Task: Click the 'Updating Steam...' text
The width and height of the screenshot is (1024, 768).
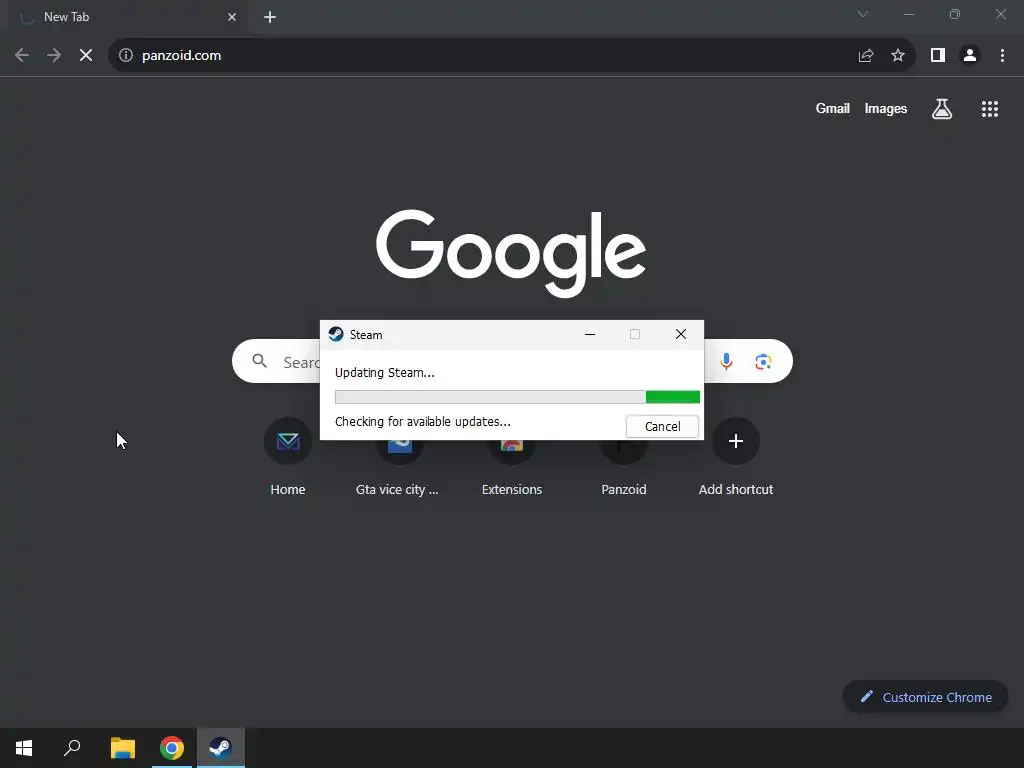Action: (x=385, y=373)
